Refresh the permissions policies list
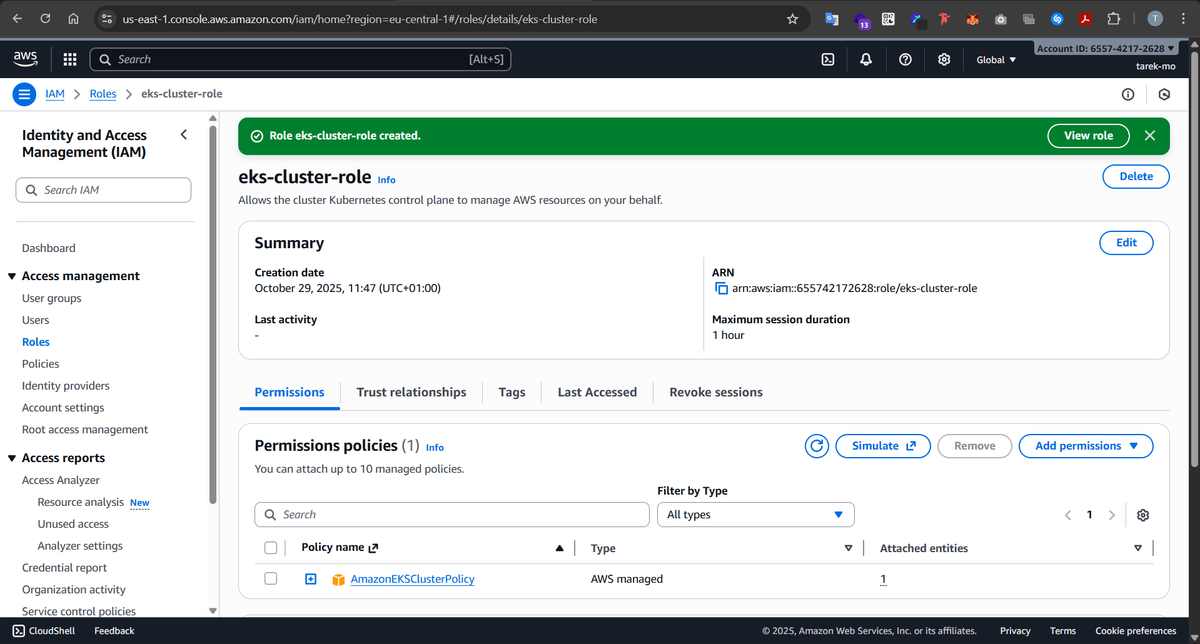The height and width of the screenshot is (644, 1200). tap(817, 446)
